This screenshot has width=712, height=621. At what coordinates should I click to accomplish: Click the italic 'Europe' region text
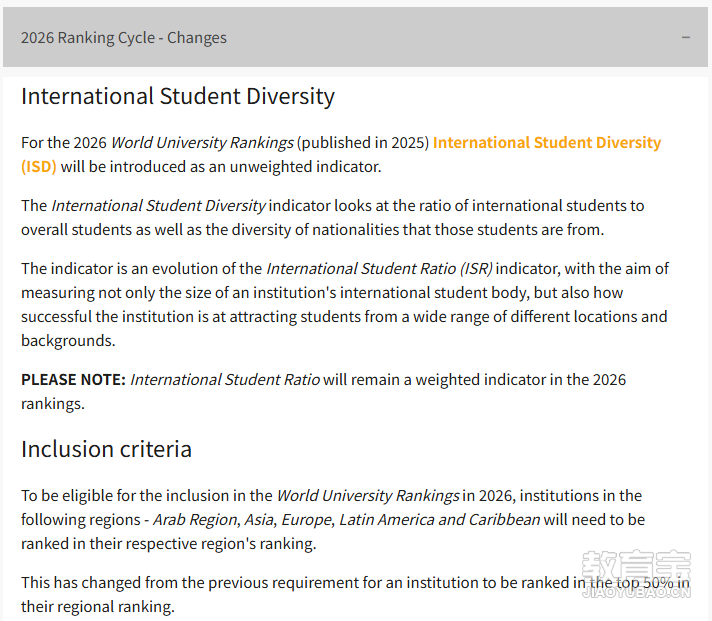point(307,520)
